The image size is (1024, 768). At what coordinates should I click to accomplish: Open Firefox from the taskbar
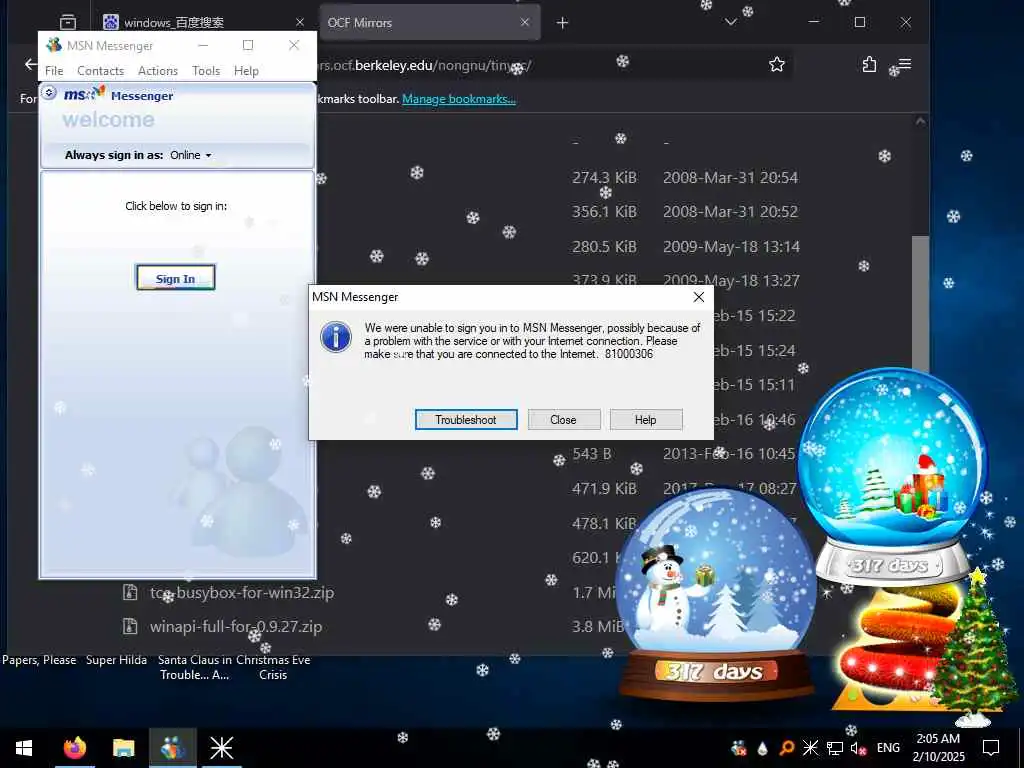click(x=74, y=748)
